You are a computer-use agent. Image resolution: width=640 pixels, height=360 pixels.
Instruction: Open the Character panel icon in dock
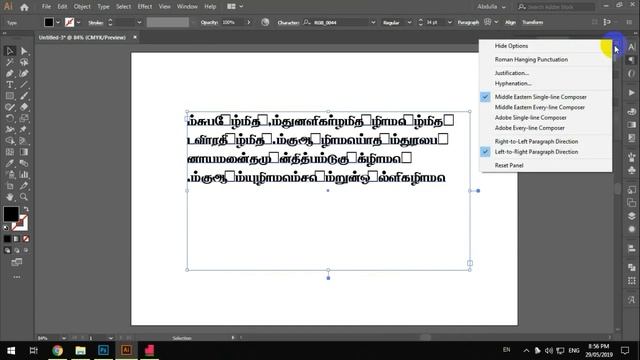click(x=631, y=47)
